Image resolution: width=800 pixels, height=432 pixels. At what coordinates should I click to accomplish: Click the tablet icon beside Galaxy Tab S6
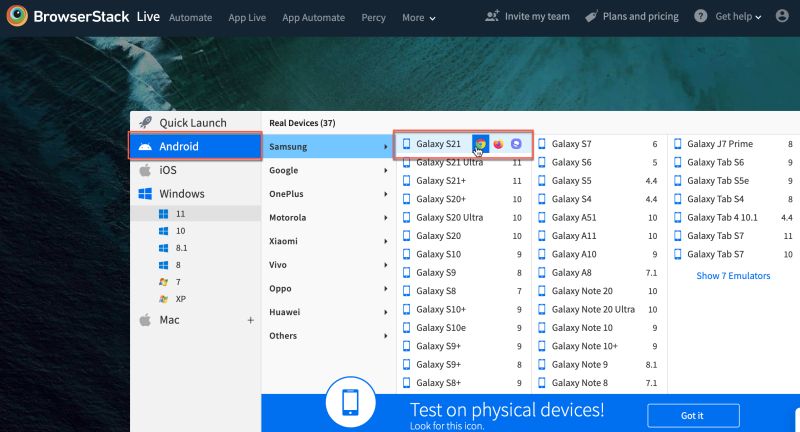coord(678,162)
